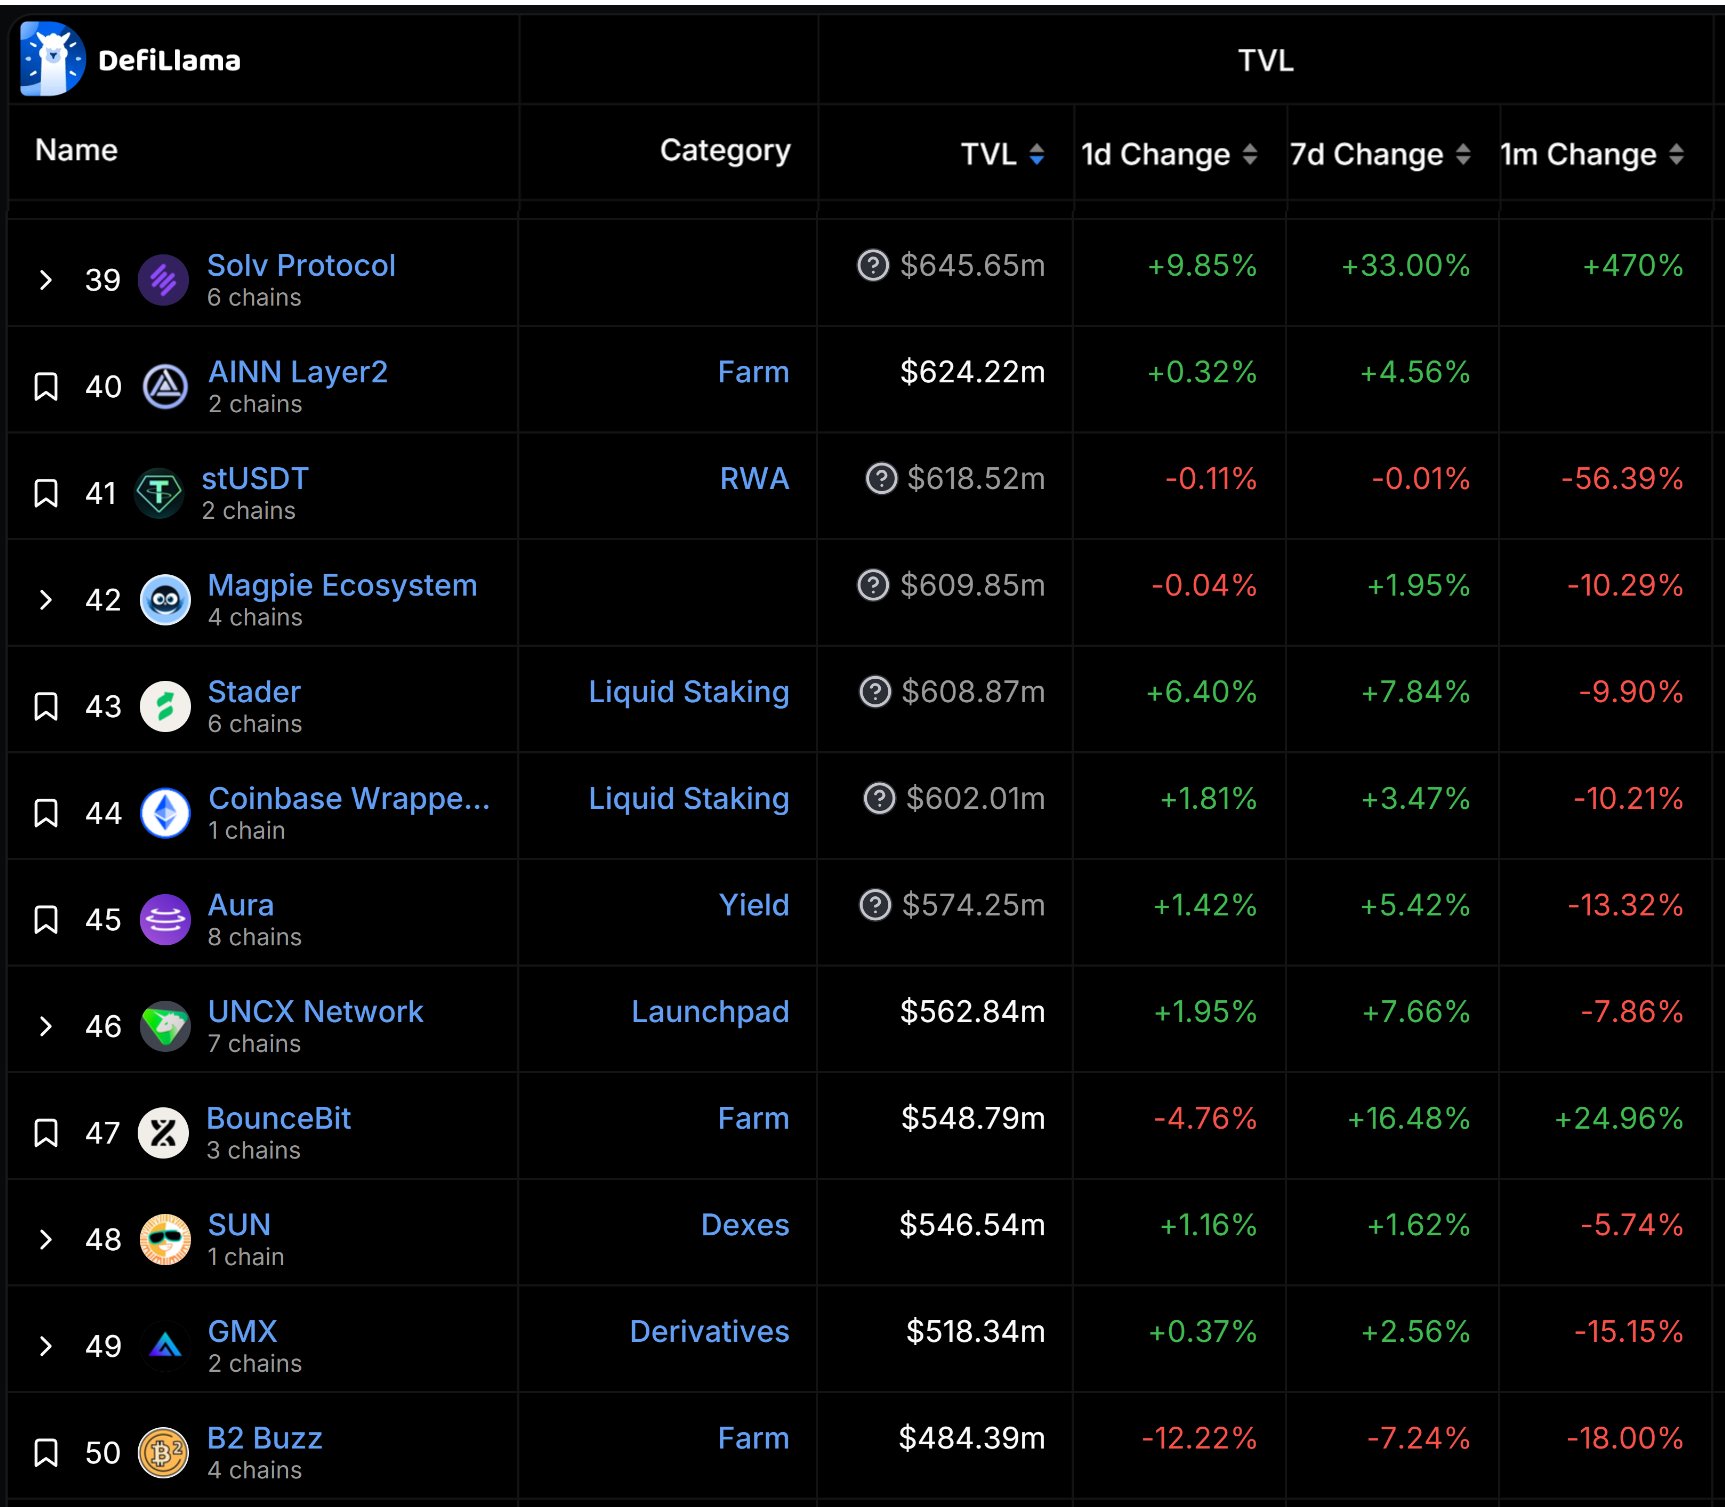Screen dimensions: 1725x1507
Task: Select the Solv Protocol logo
Action: 165,280
